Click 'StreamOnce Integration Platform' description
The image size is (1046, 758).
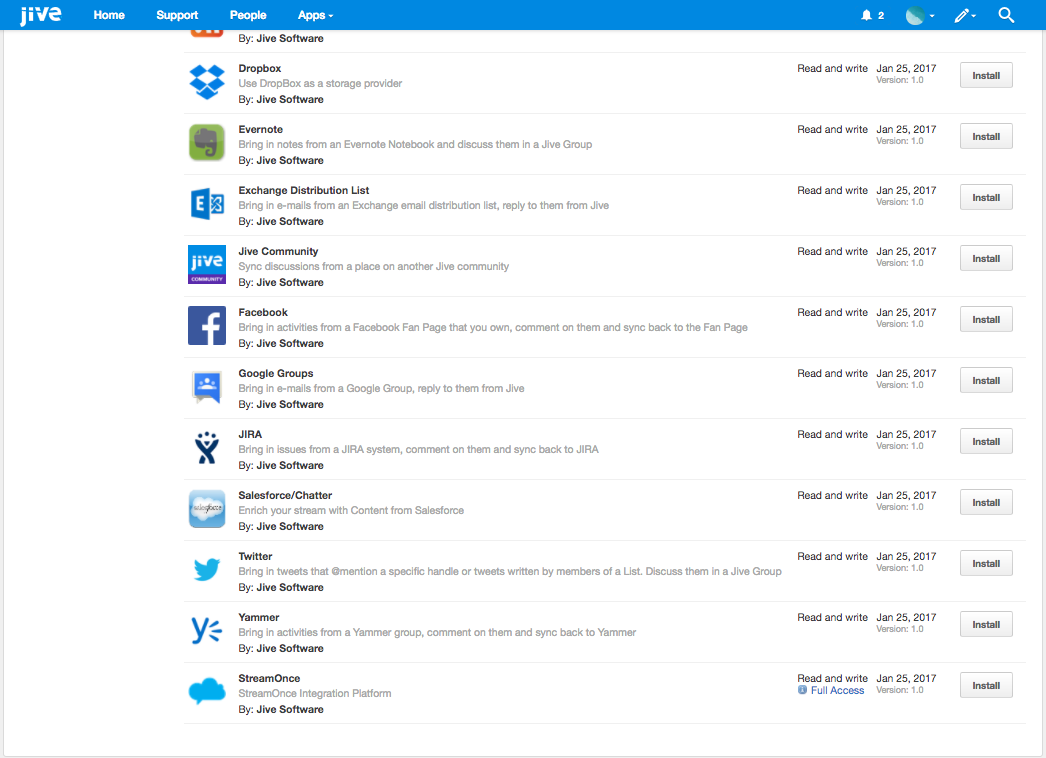[x=315, y=693]
